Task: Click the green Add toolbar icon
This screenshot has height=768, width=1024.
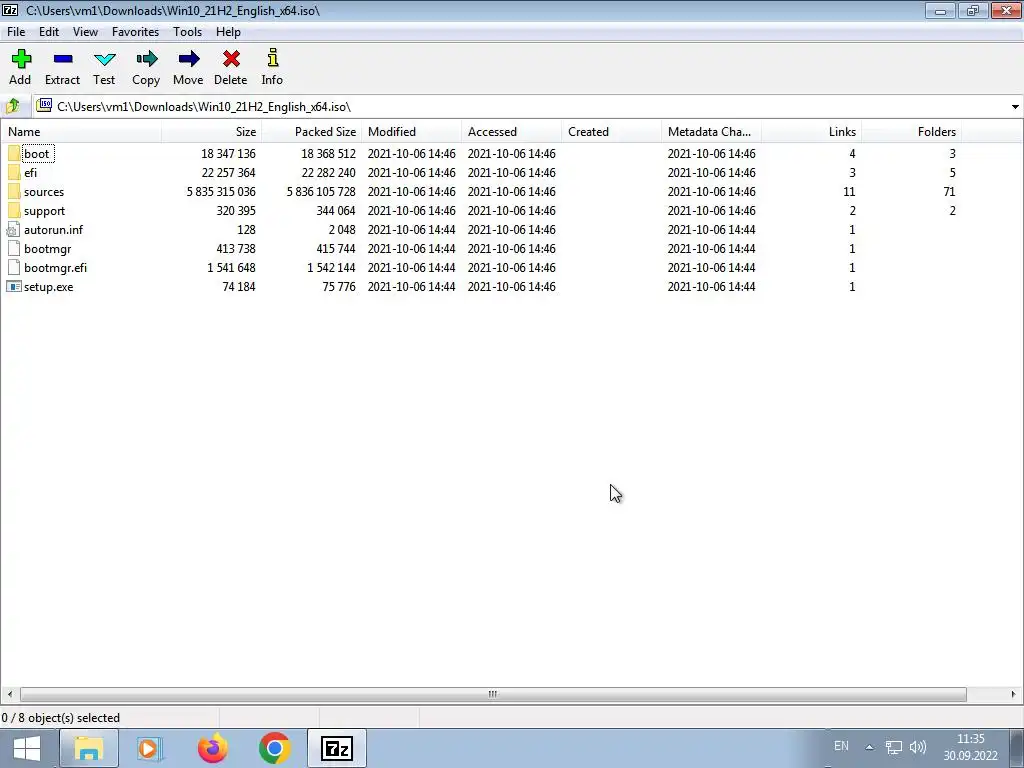Action: click(21, 59)
